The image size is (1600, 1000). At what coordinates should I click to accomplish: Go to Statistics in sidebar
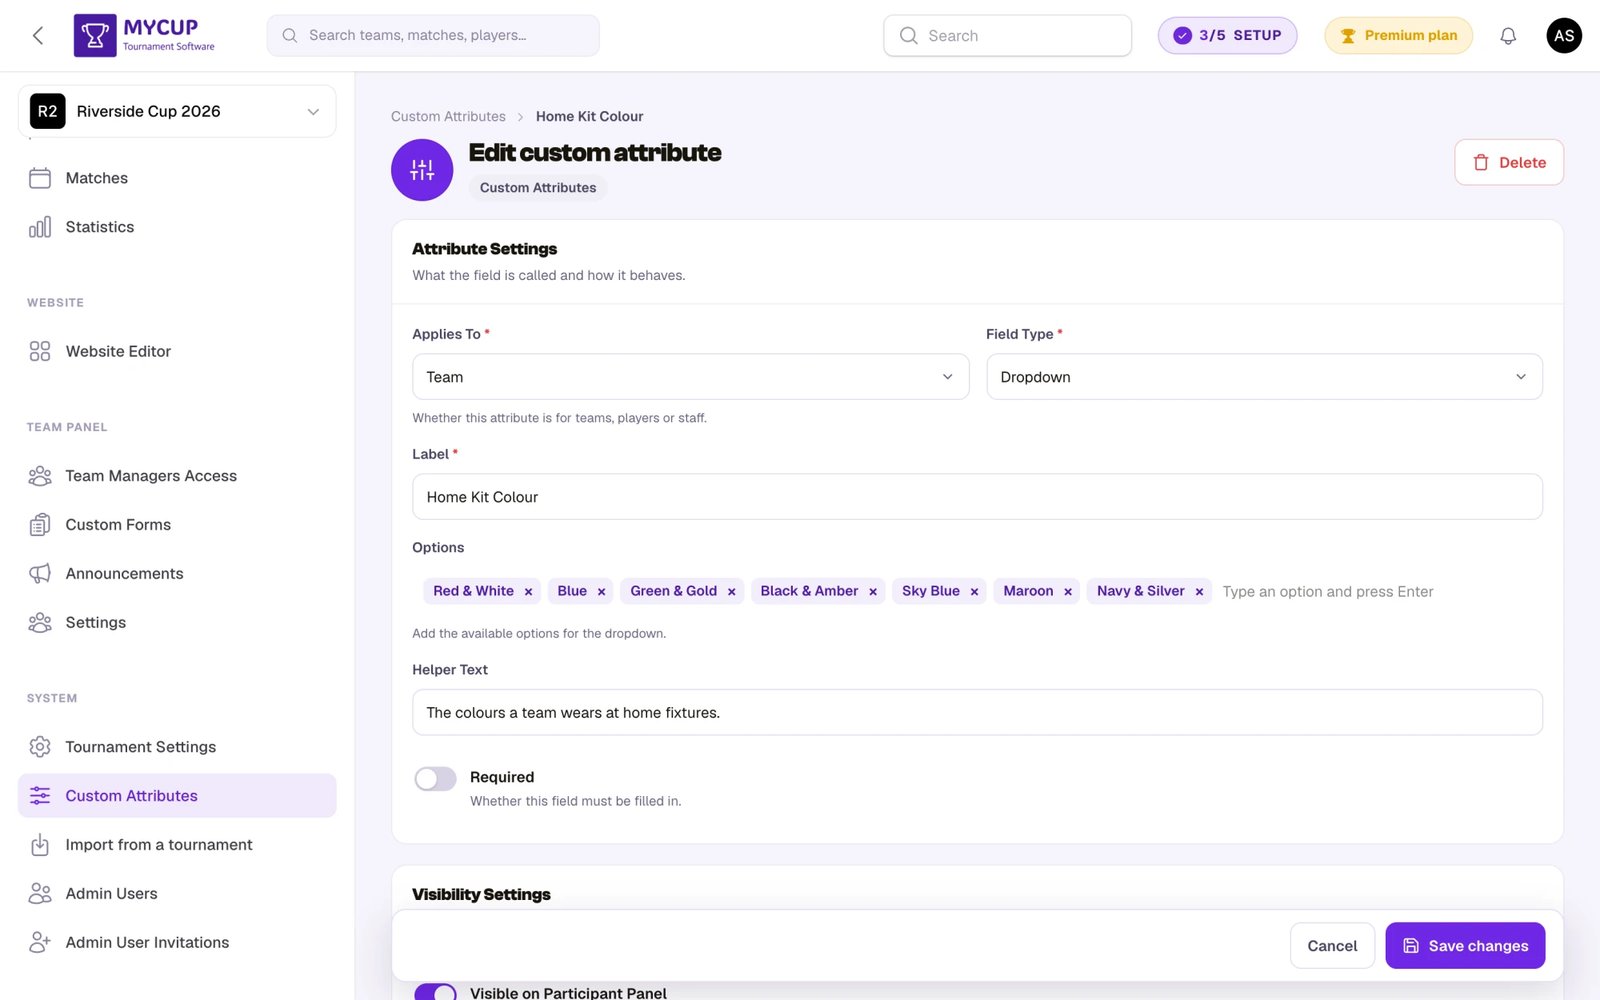(x=177, y=227)
